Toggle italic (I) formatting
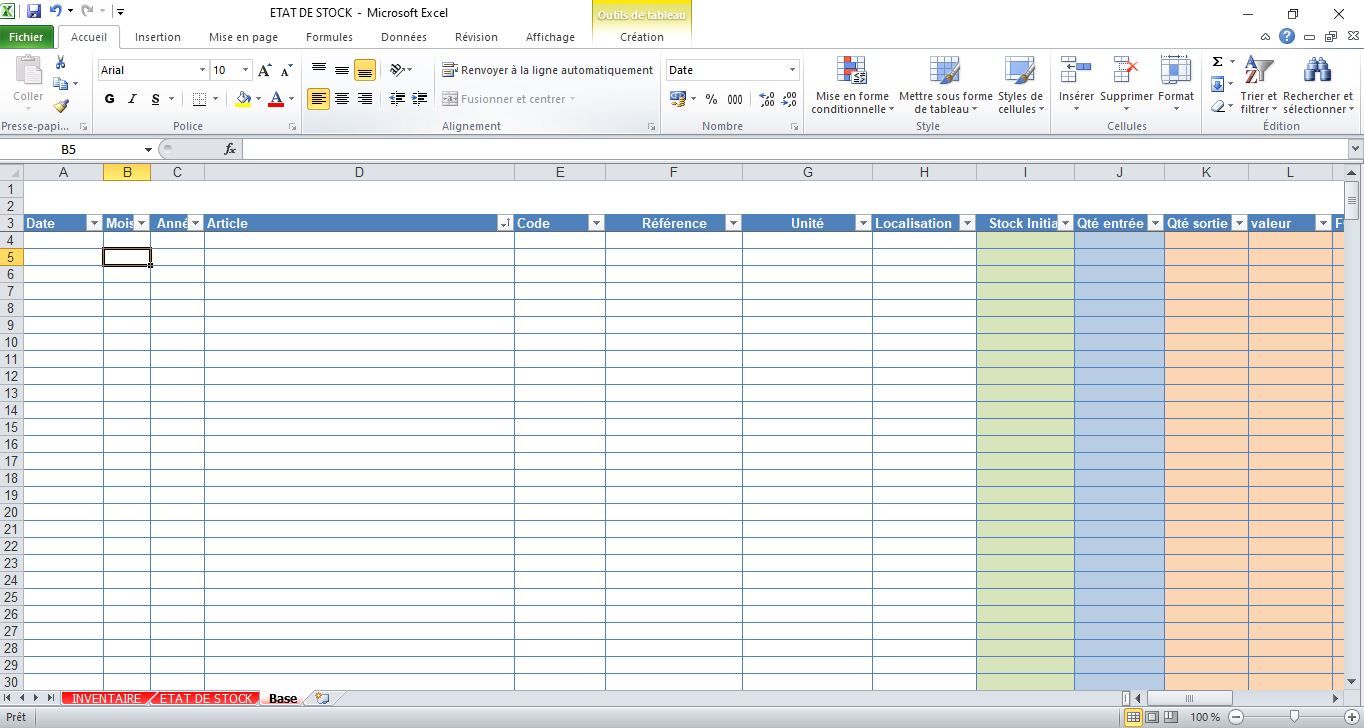 (x=132, y=99)
